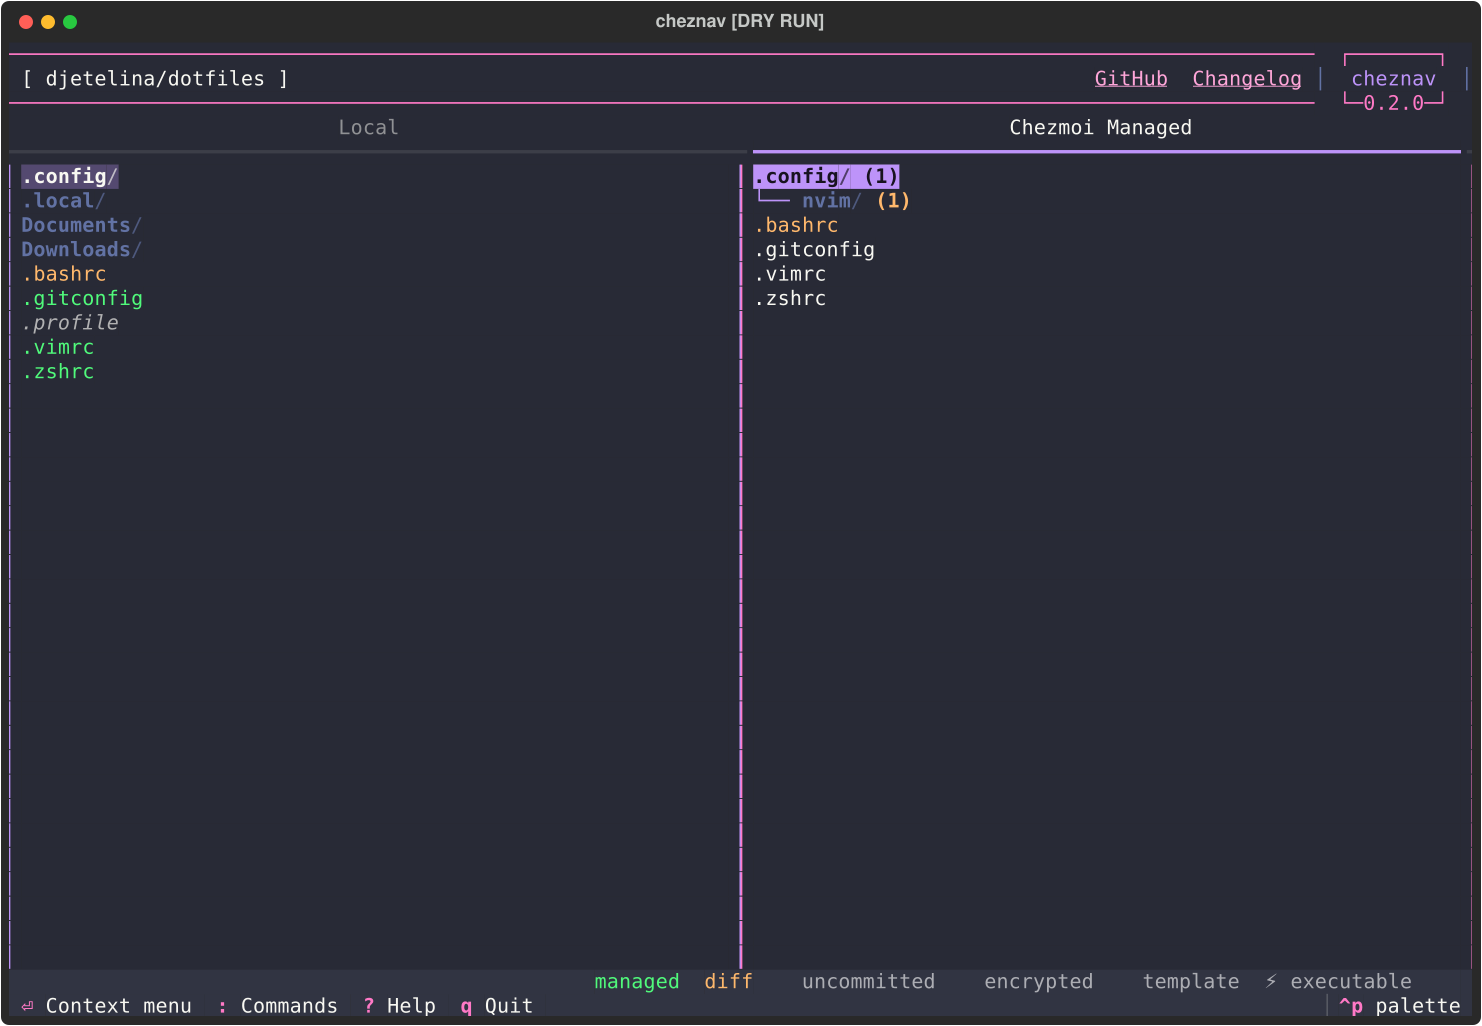Click Quit in the footer
This screenshot has width=1482, height=1026.
496,1006
